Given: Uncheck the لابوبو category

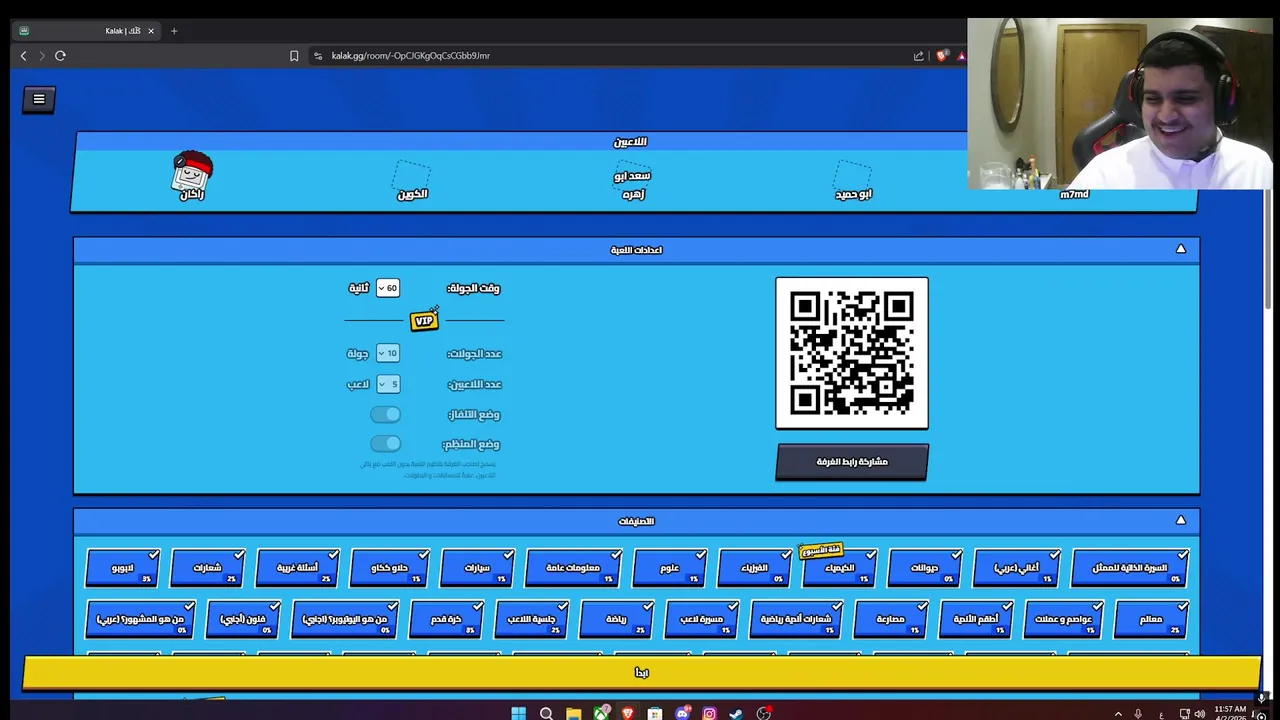Looking at the screenshot, I should [123, 567].
